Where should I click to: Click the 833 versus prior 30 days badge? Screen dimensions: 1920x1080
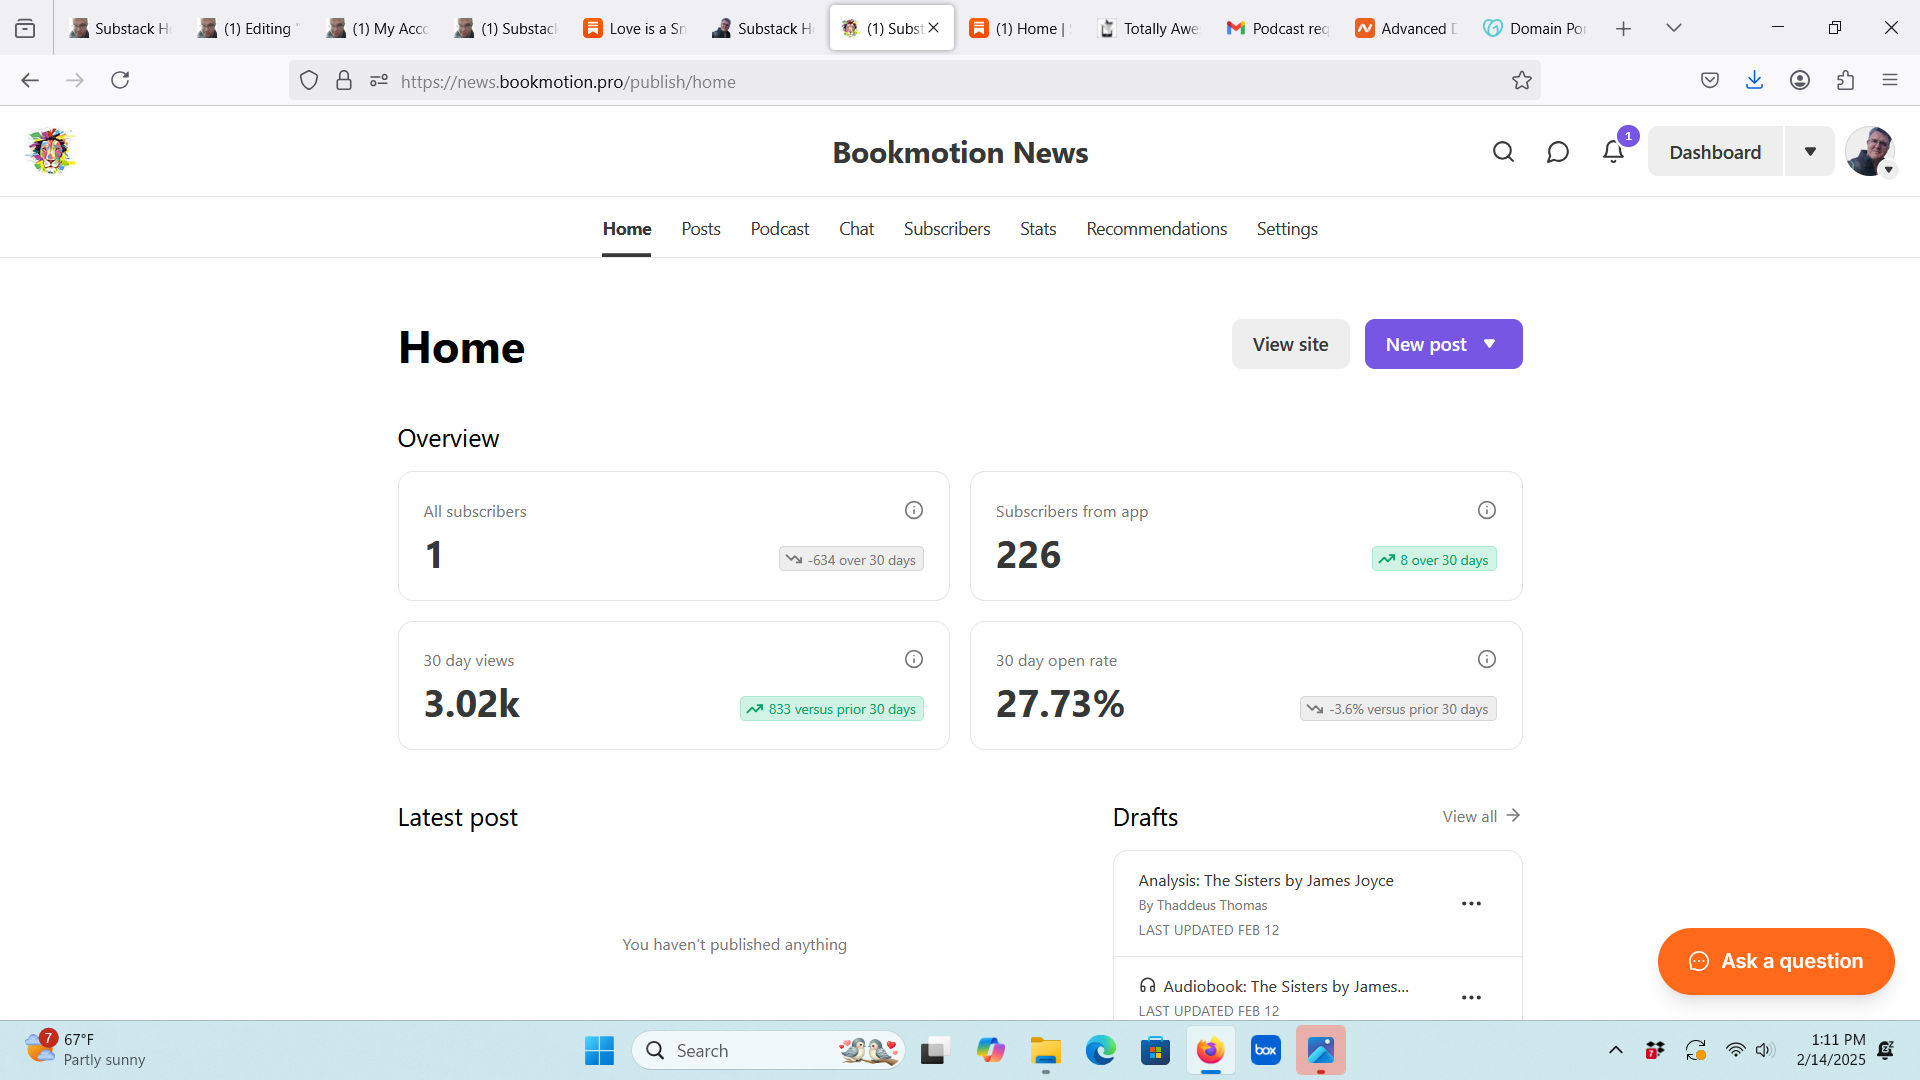[x=832, y=709]
